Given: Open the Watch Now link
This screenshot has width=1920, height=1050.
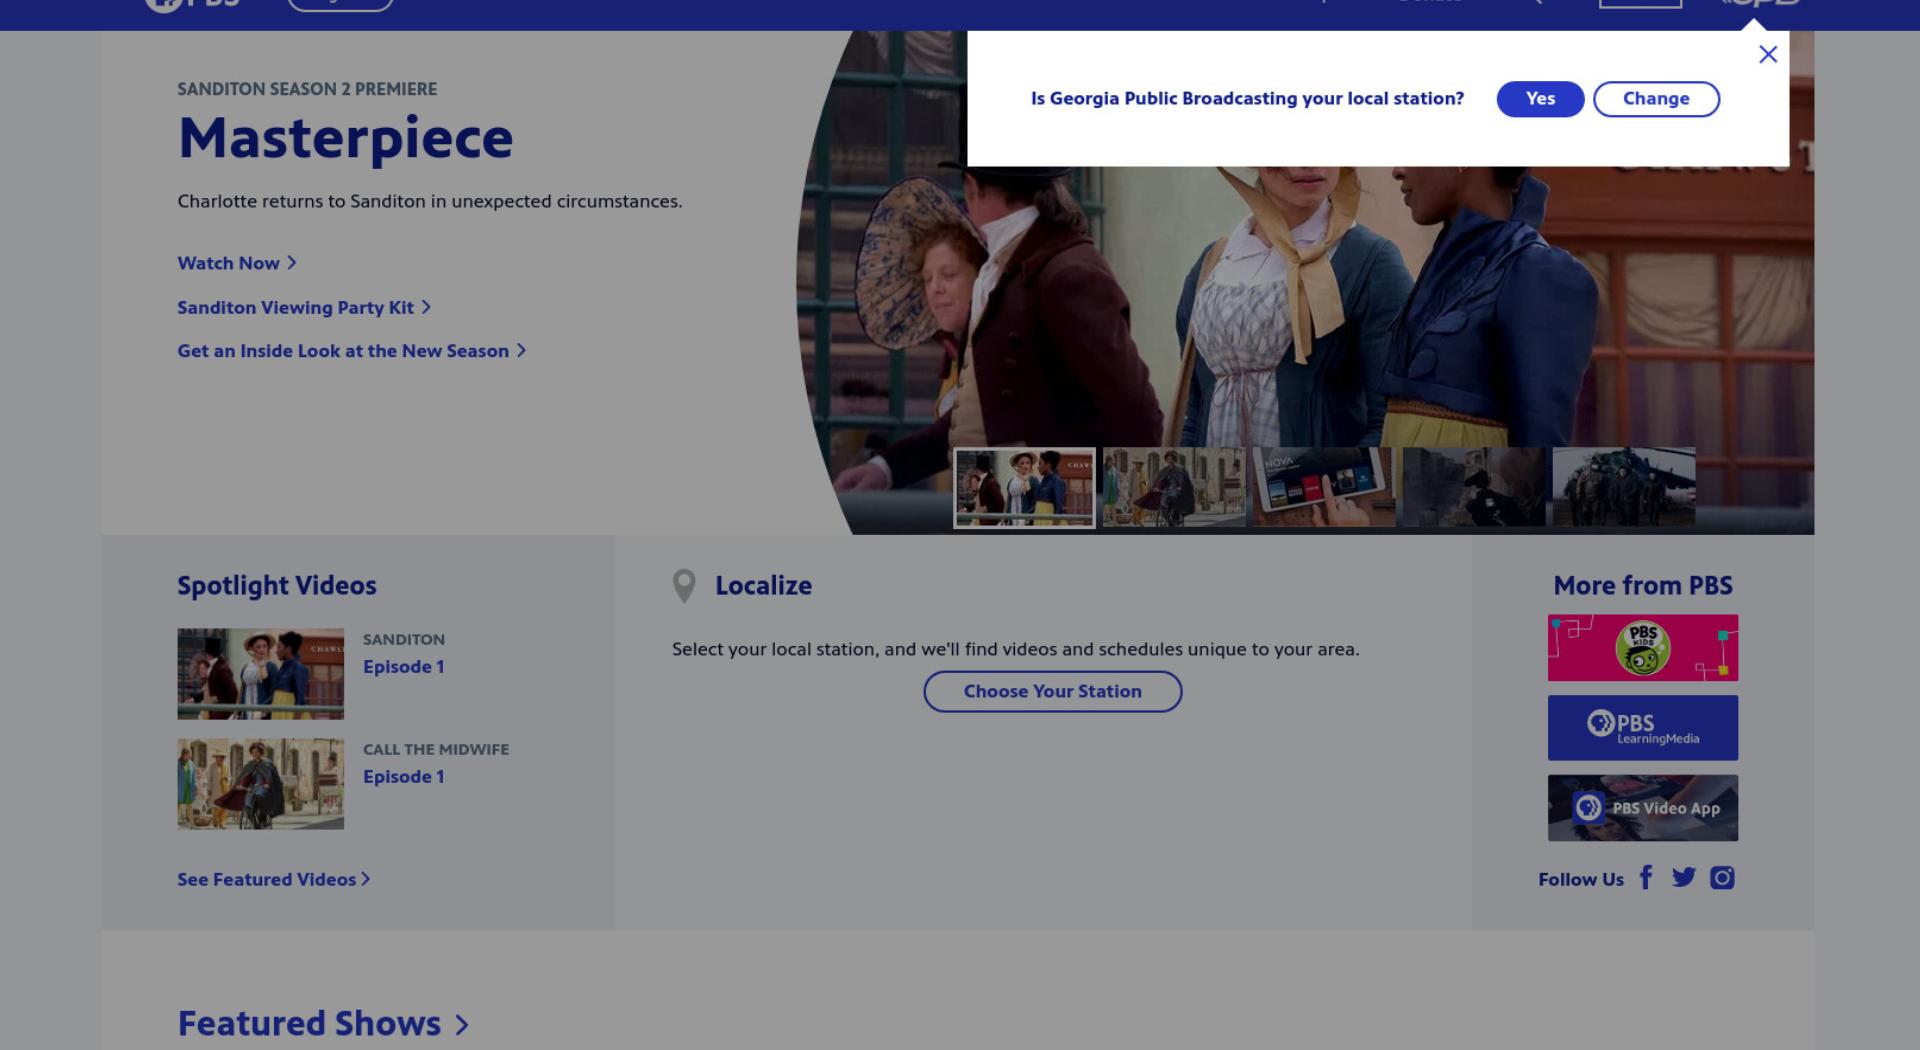Looking at the screenshot, I should (237, 263).
